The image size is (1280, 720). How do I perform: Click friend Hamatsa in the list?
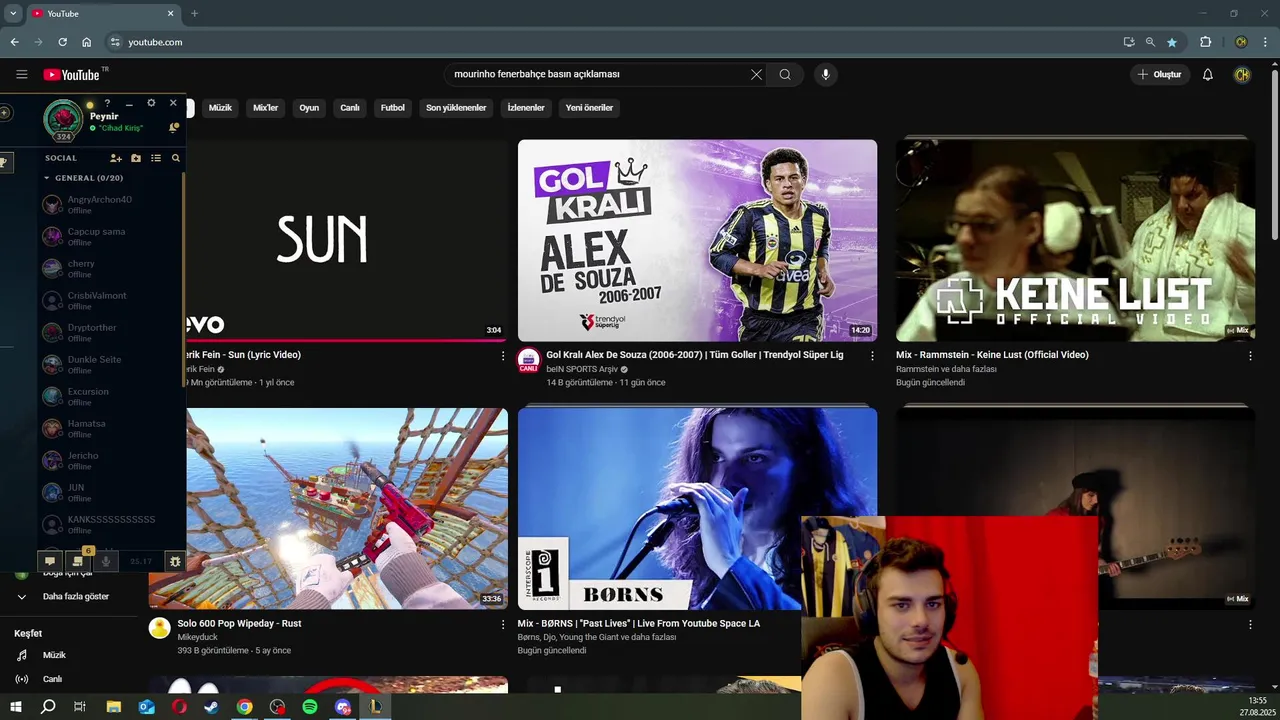(110, 428)
